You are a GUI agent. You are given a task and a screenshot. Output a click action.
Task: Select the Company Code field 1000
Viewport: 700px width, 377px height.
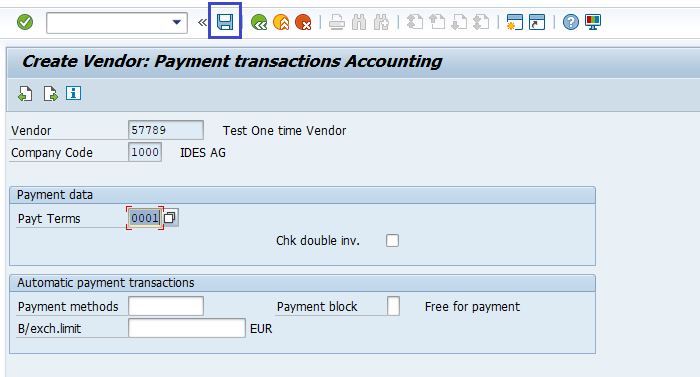tap(145, 152)
